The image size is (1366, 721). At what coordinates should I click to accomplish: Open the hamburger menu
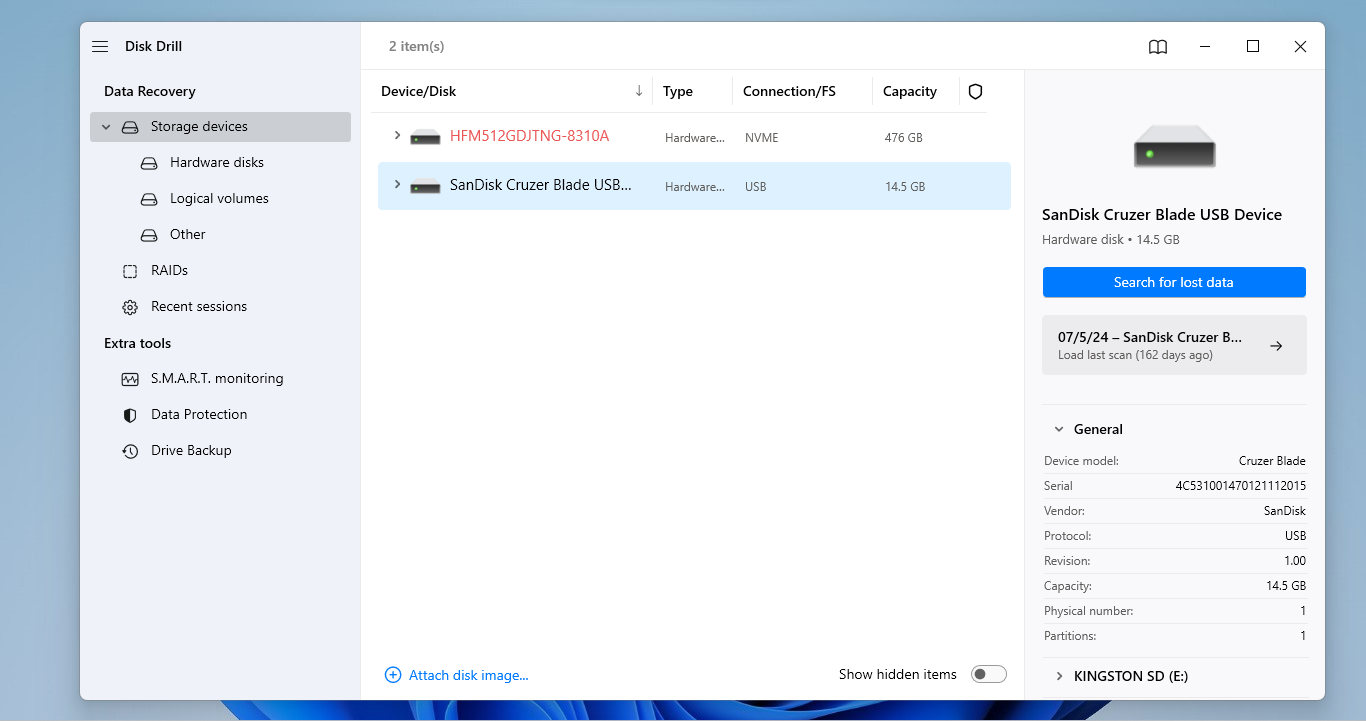pyautogui.click(x=100, y=47)
